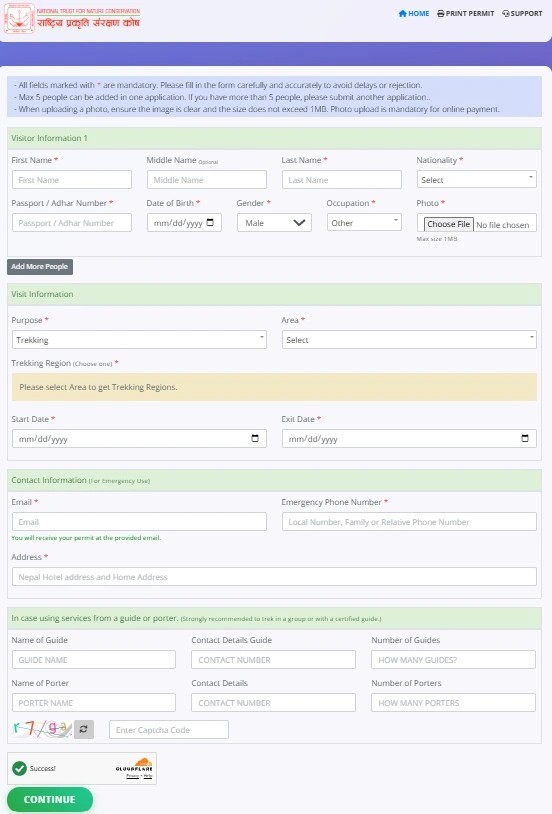Click the Add More People button
Image resolution: width=552 pixels, height=814 pixels.
[40, 266]
